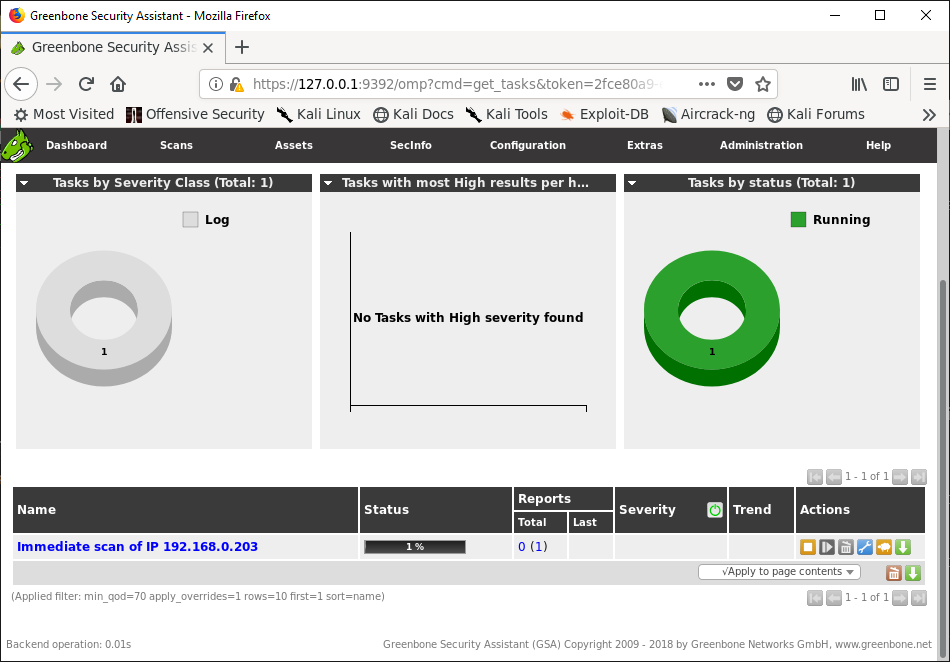
Task: Show more bookmarks via the overflow chevron
Action: [929, 115]
